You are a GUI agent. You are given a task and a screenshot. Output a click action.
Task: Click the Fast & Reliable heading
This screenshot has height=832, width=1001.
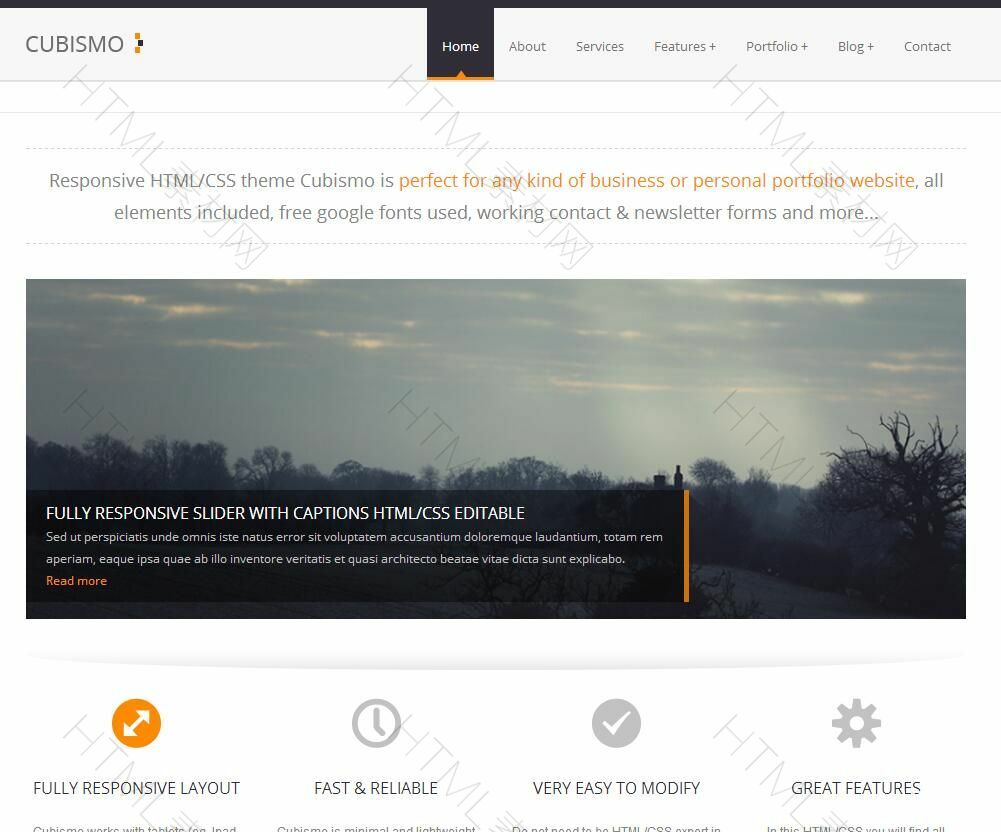(376, 788)
